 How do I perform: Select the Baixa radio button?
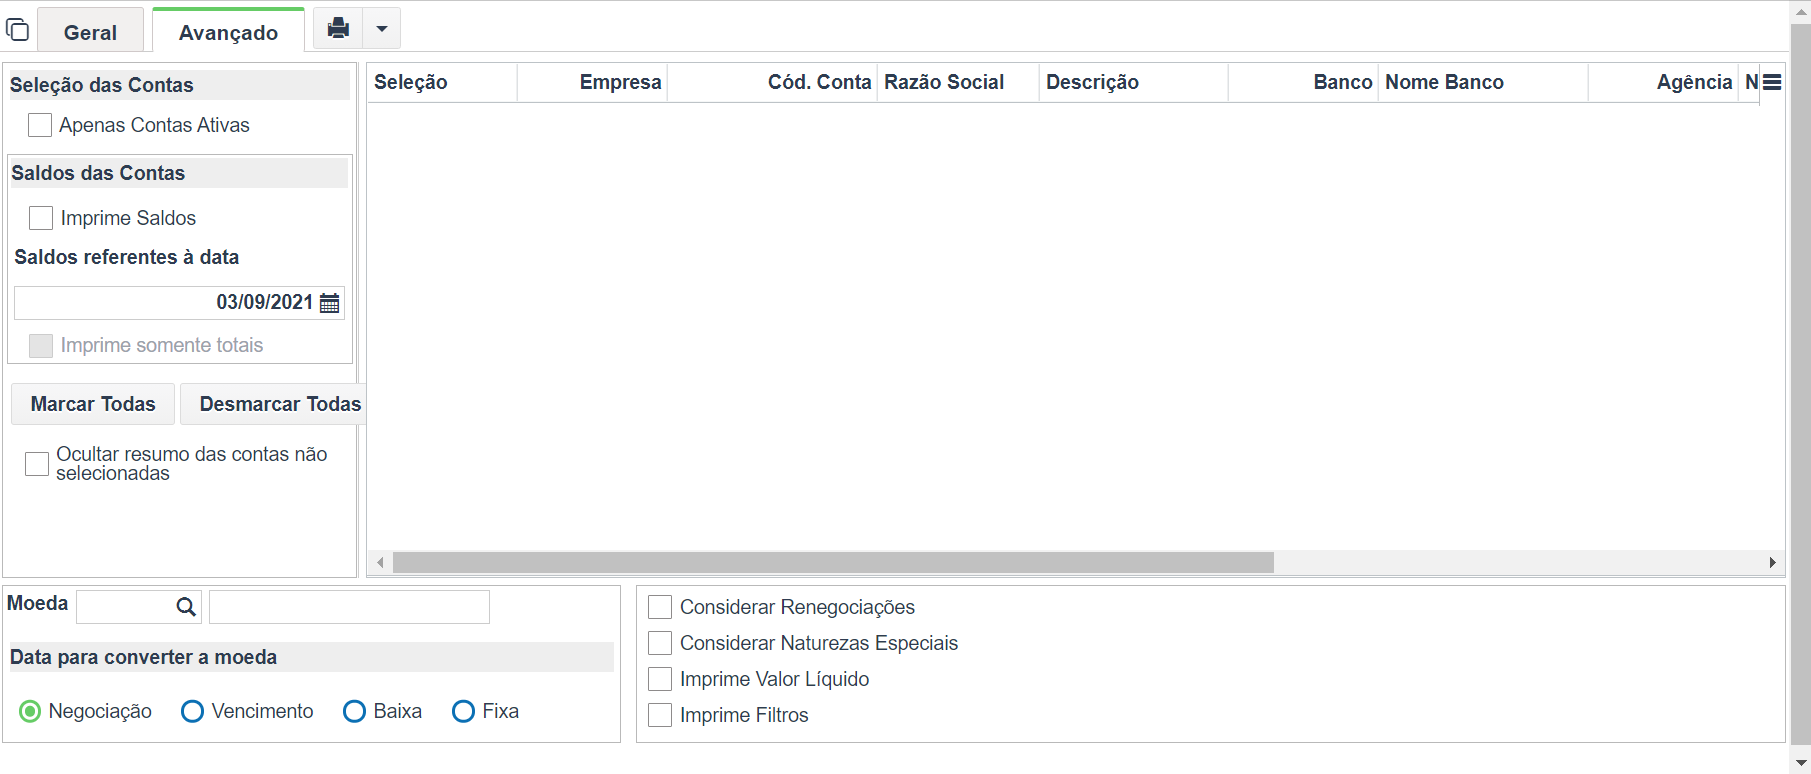click(355, 711)
